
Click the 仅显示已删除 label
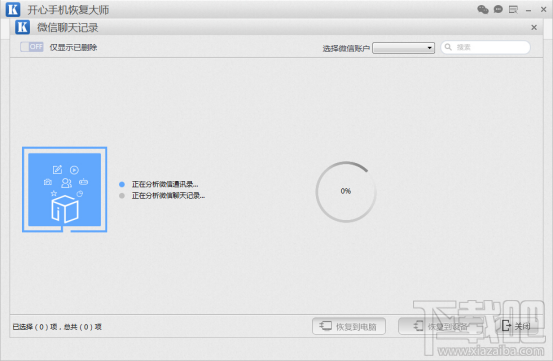73,47
